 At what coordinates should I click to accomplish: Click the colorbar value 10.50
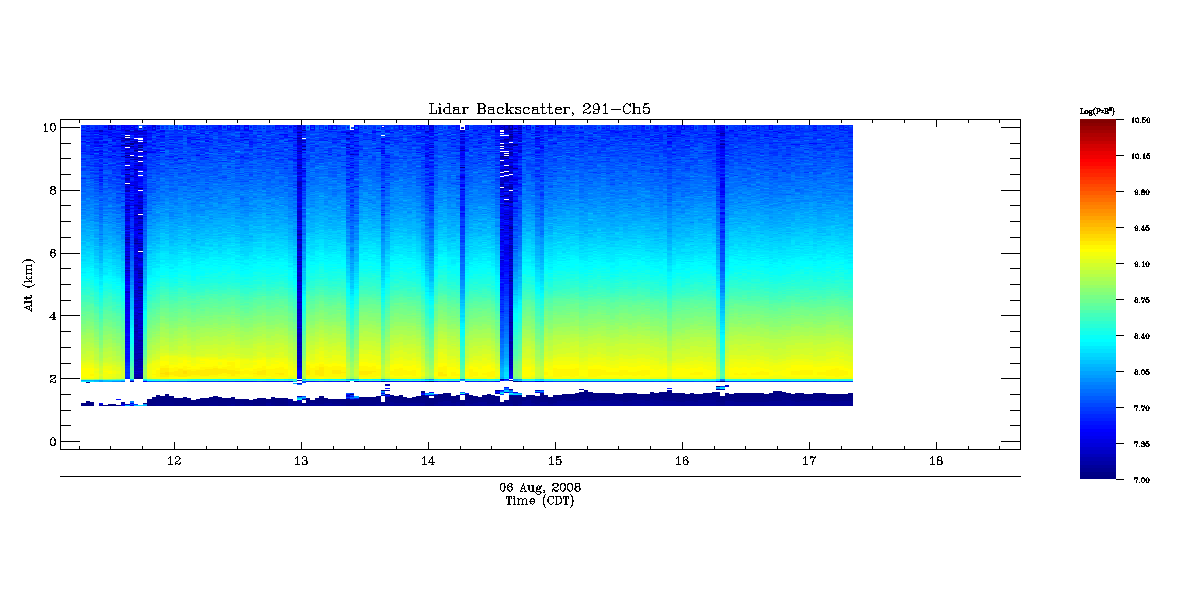click(x=1141, y=120)
